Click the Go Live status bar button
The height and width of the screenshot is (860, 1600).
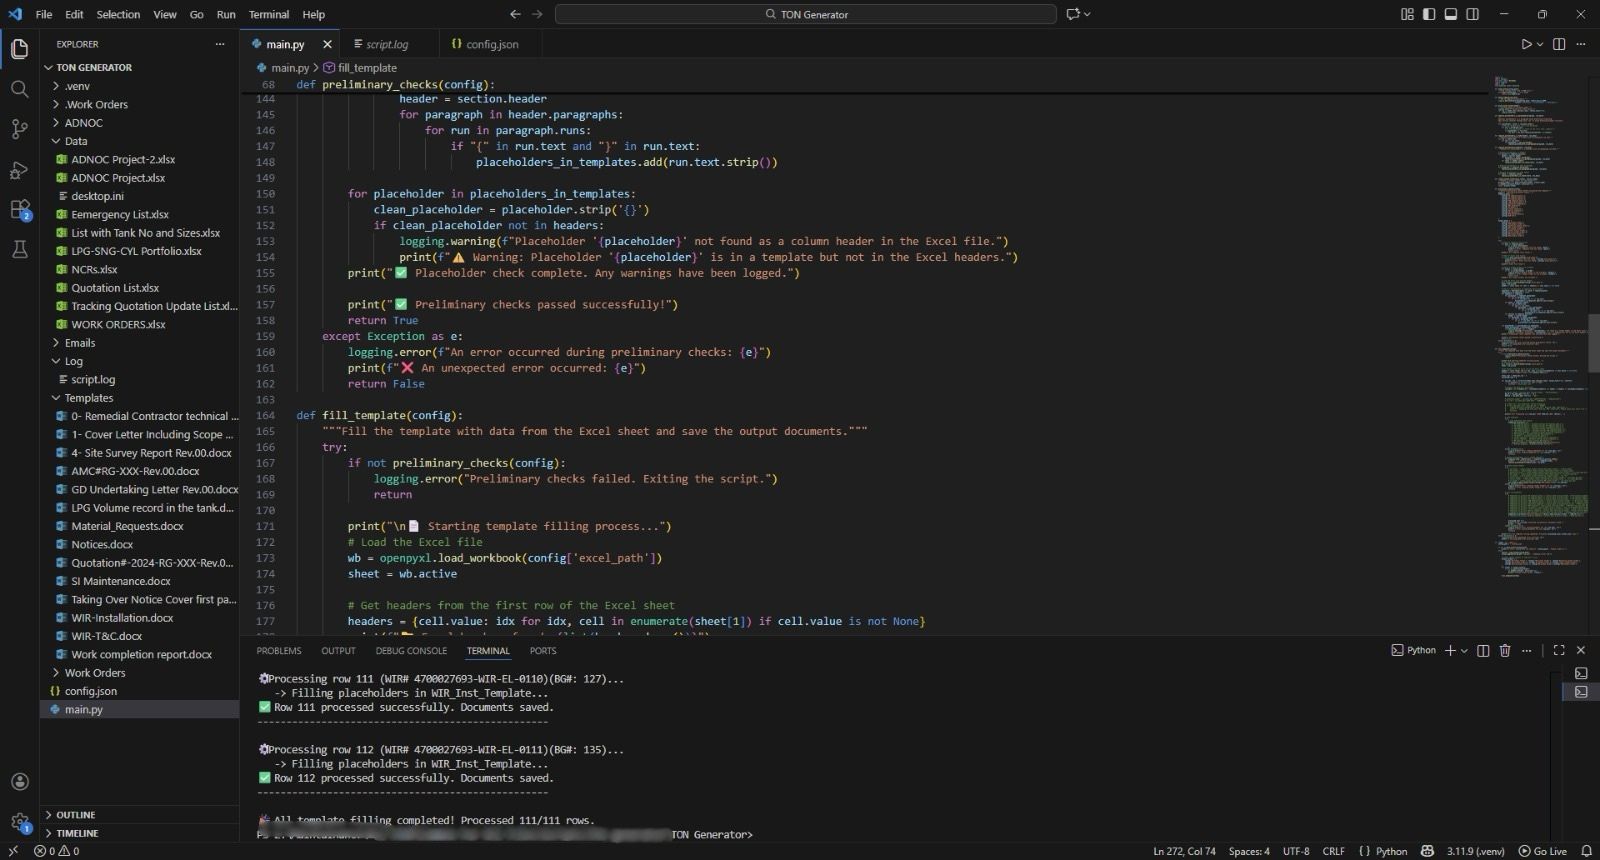pyautogui.click(x=1543, y=851)
